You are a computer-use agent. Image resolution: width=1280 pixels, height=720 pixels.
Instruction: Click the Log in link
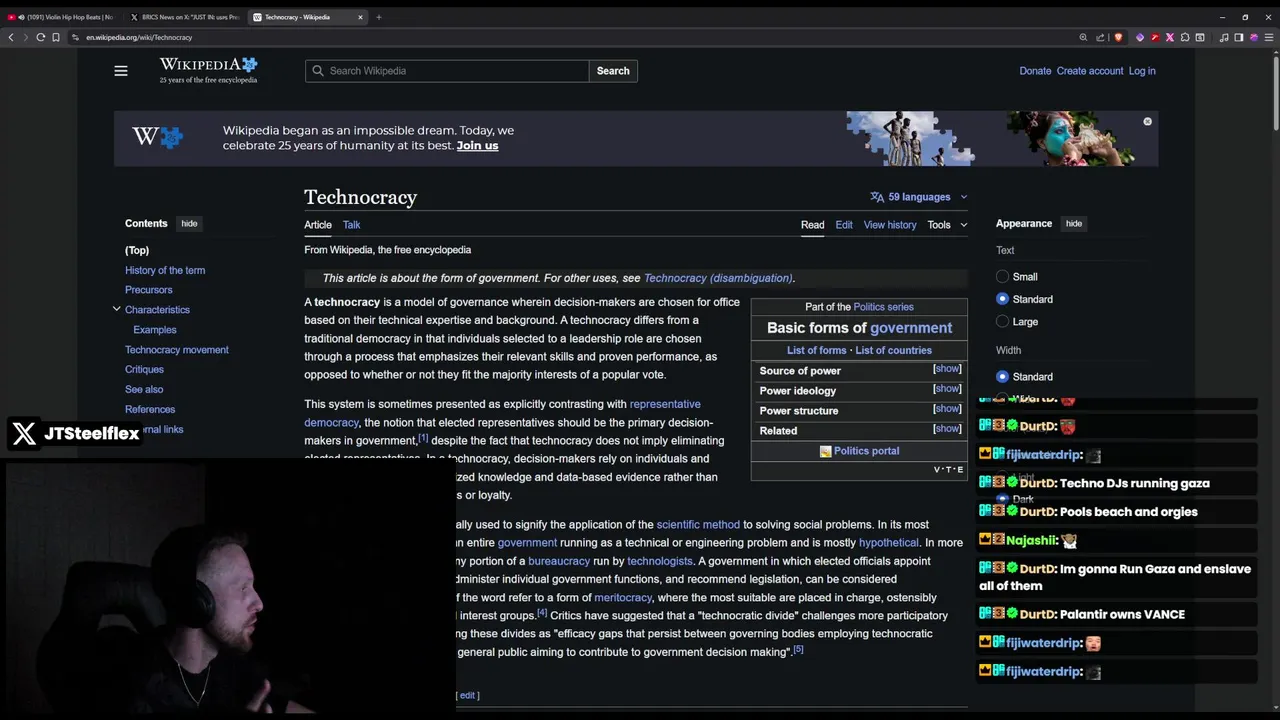[1142, 71]
